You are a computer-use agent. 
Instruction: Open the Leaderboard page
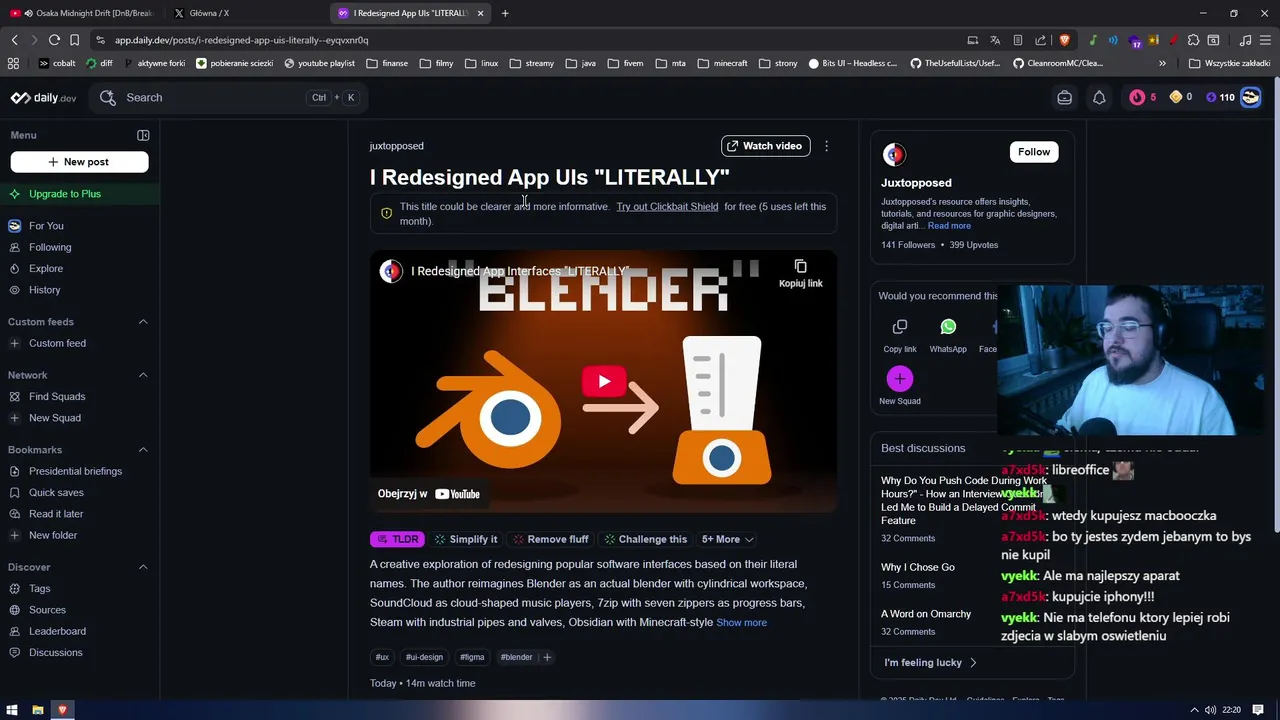(x=57, y=631)
